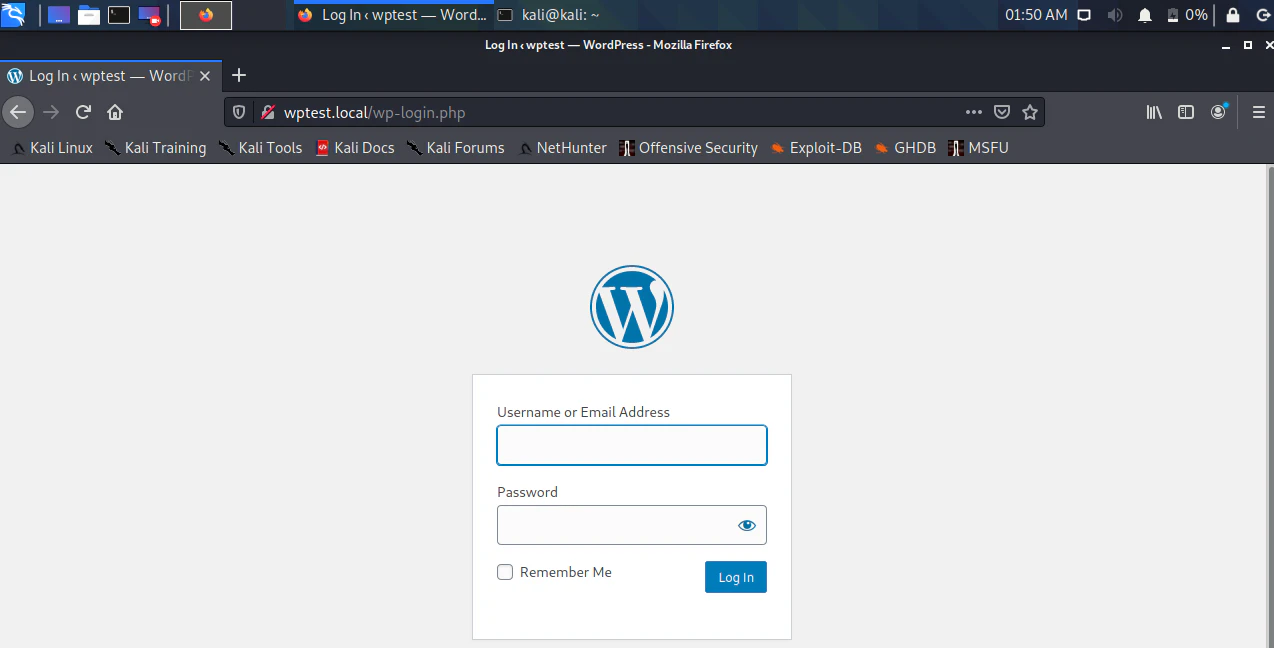The image size is (1274, 648).
Task: Toggle the sidebar view icon
Action: (x=1186, y=112)
